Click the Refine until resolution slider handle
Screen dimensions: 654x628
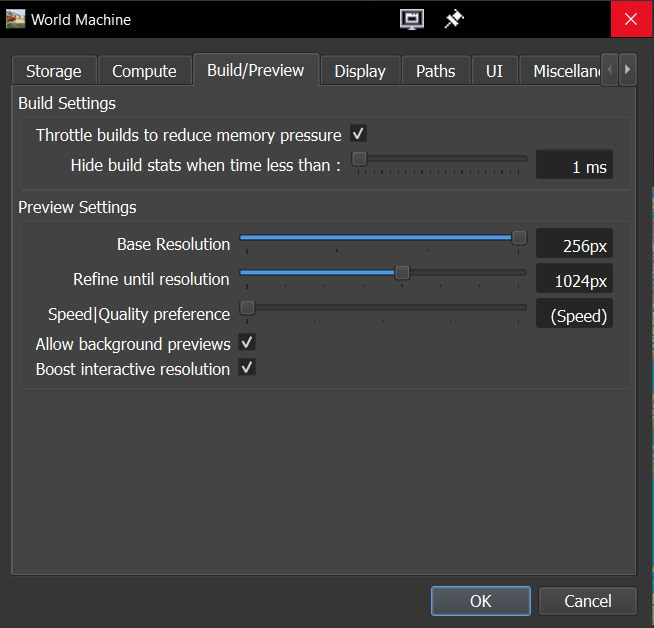(402, 272)
